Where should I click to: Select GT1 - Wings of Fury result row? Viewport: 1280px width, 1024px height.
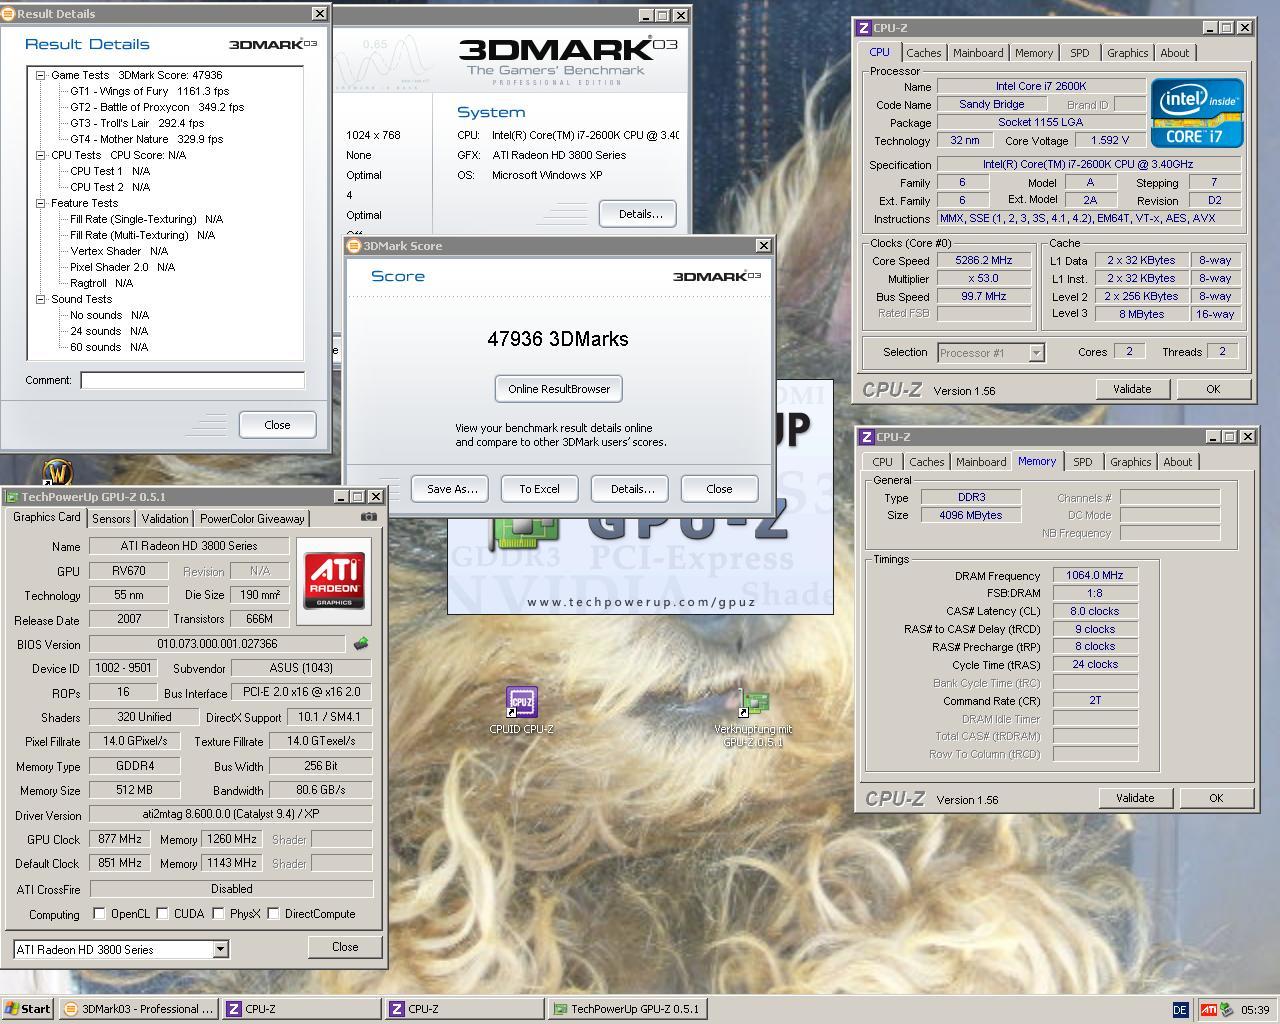coord(149,91)
